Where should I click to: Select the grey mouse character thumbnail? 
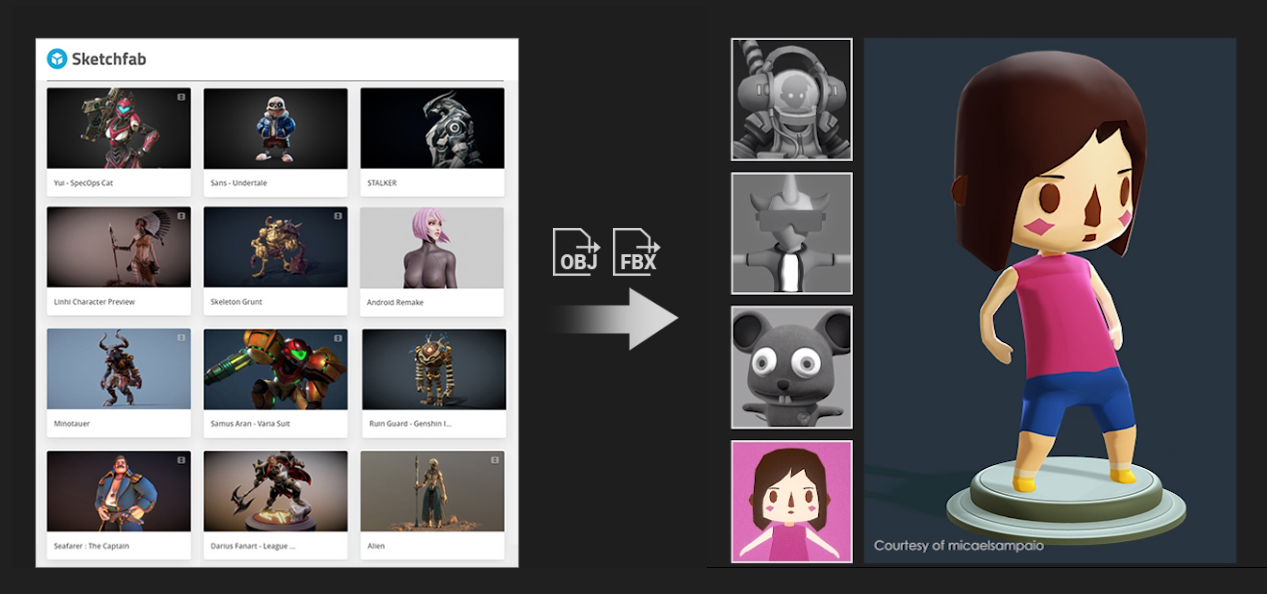(x=792, y=367)
